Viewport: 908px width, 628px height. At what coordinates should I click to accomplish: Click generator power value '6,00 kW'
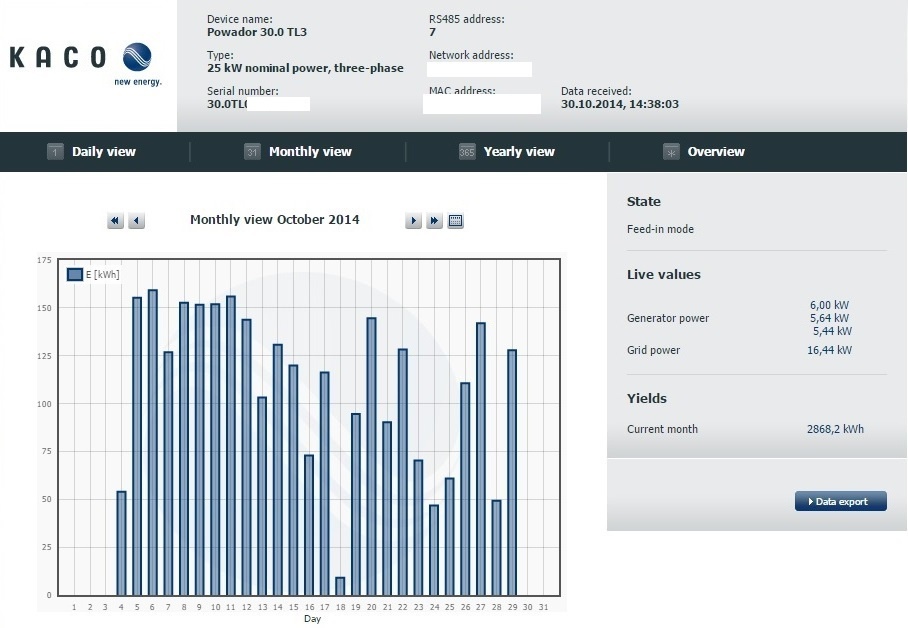pos(829,305)
